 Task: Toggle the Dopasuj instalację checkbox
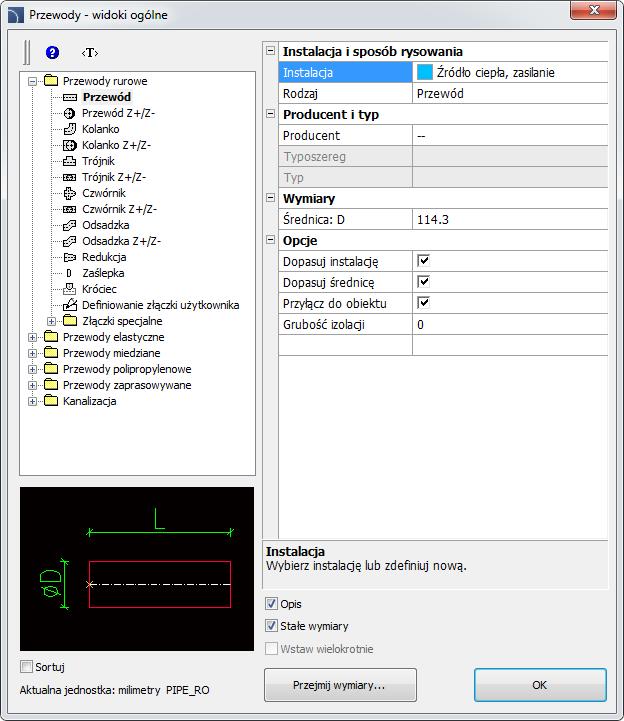(x=424, y=261)
